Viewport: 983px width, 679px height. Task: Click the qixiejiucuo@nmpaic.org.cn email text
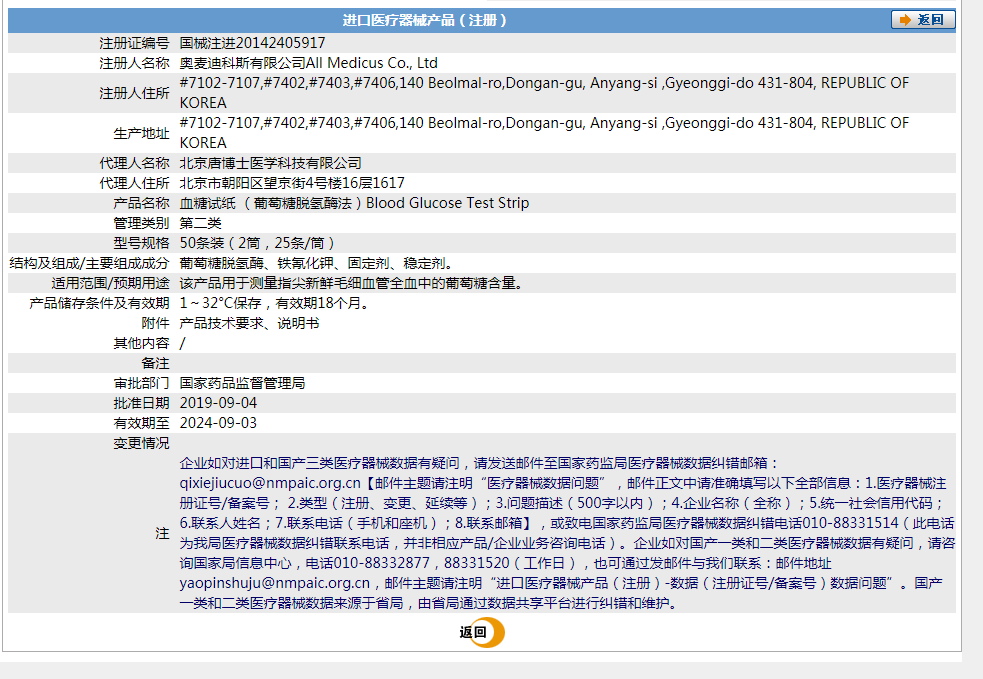pos(270,483)
